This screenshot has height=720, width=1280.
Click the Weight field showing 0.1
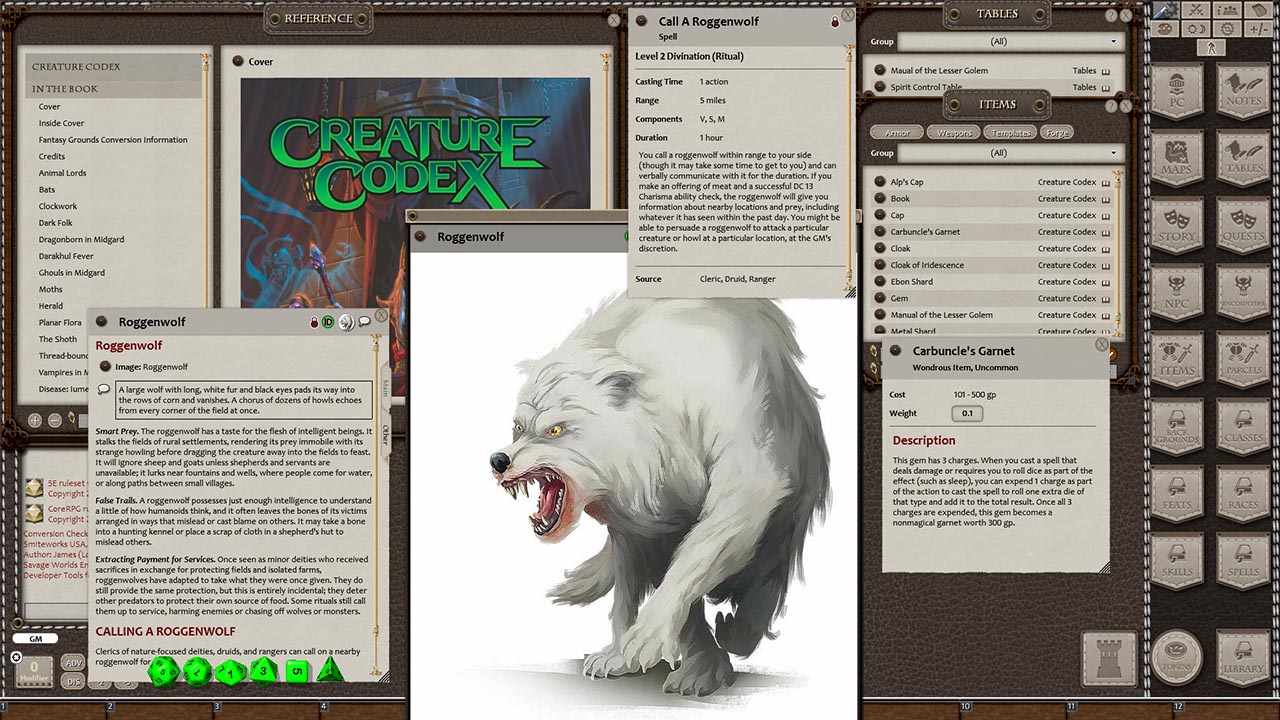click(x=967, y=413)
